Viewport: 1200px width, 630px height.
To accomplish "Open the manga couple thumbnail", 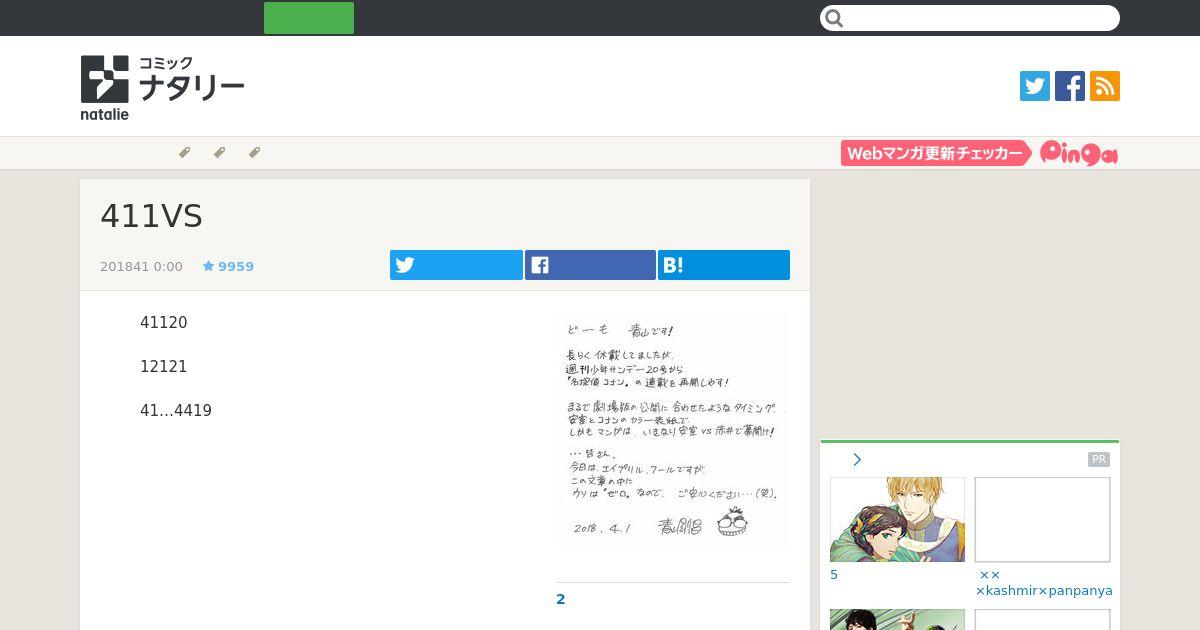I will pyautogui.click(x=897, y=519).
